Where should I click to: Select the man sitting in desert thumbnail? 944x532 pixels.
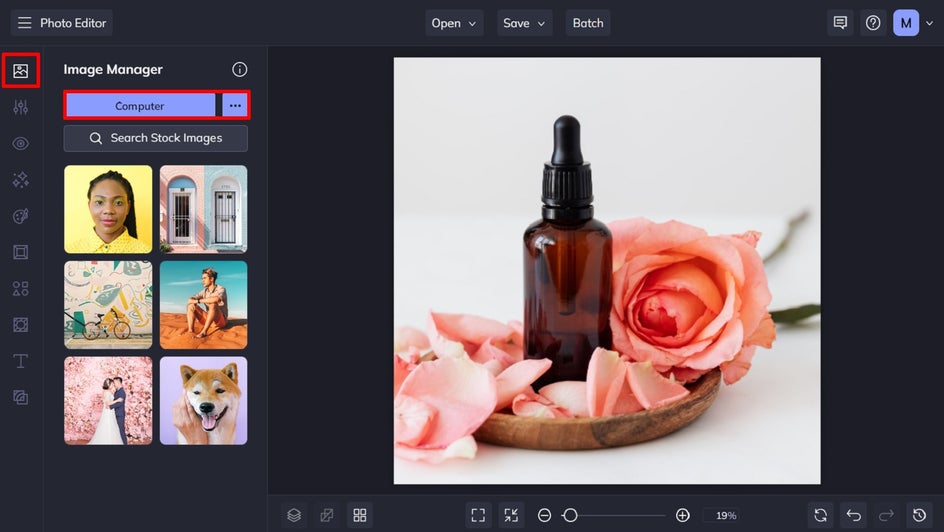tap(203, 305)
